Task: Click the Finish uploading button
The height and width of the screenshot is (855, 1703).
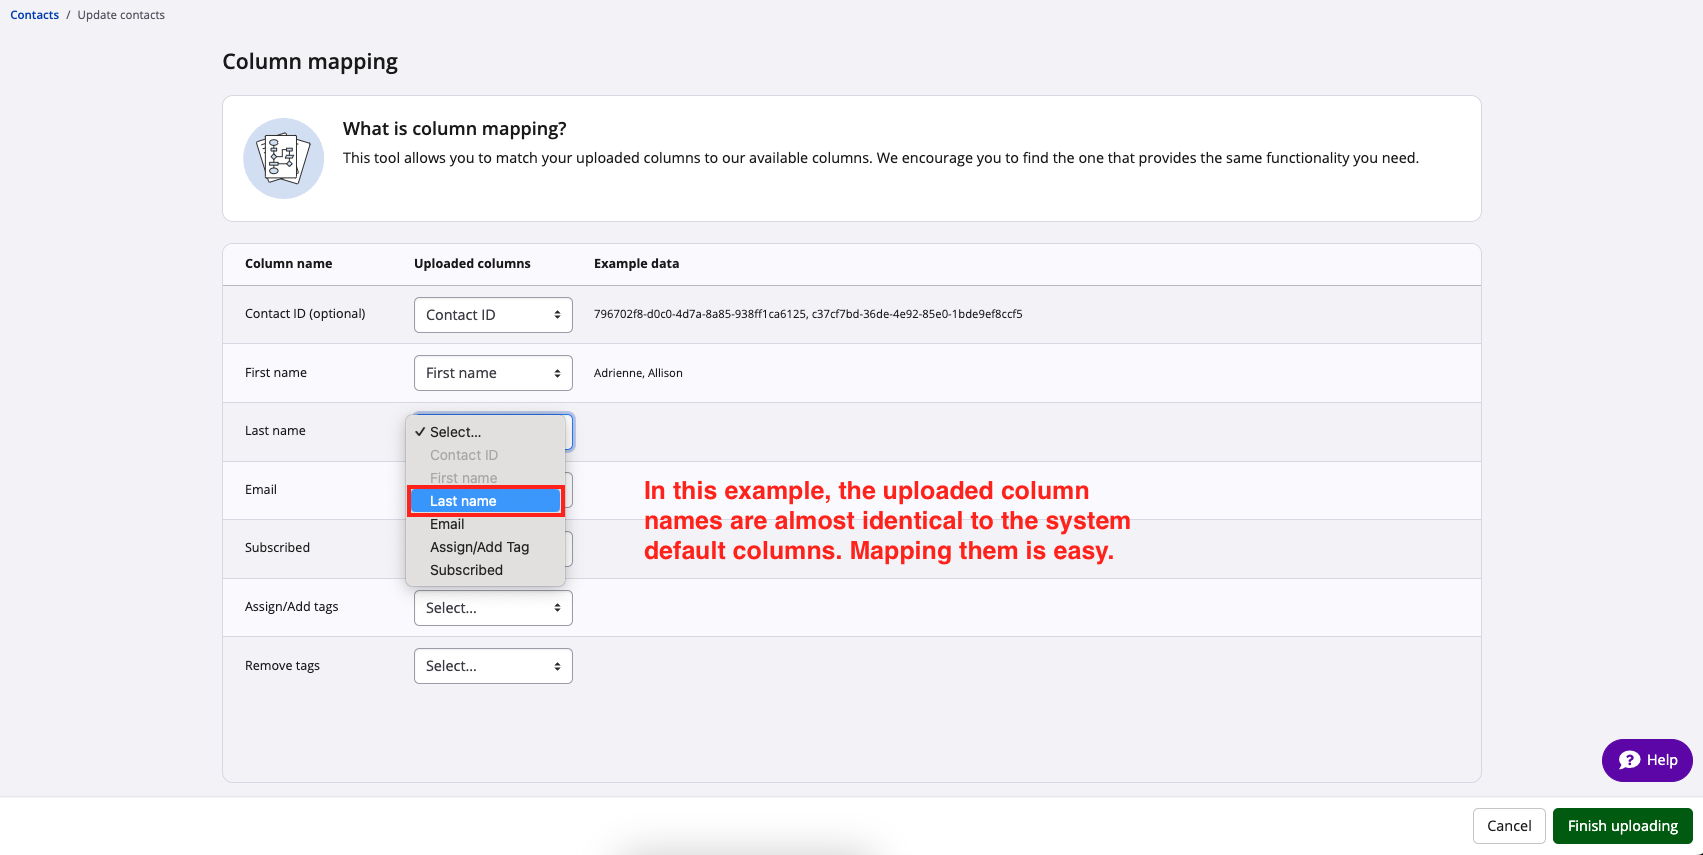Action: 1622,826
